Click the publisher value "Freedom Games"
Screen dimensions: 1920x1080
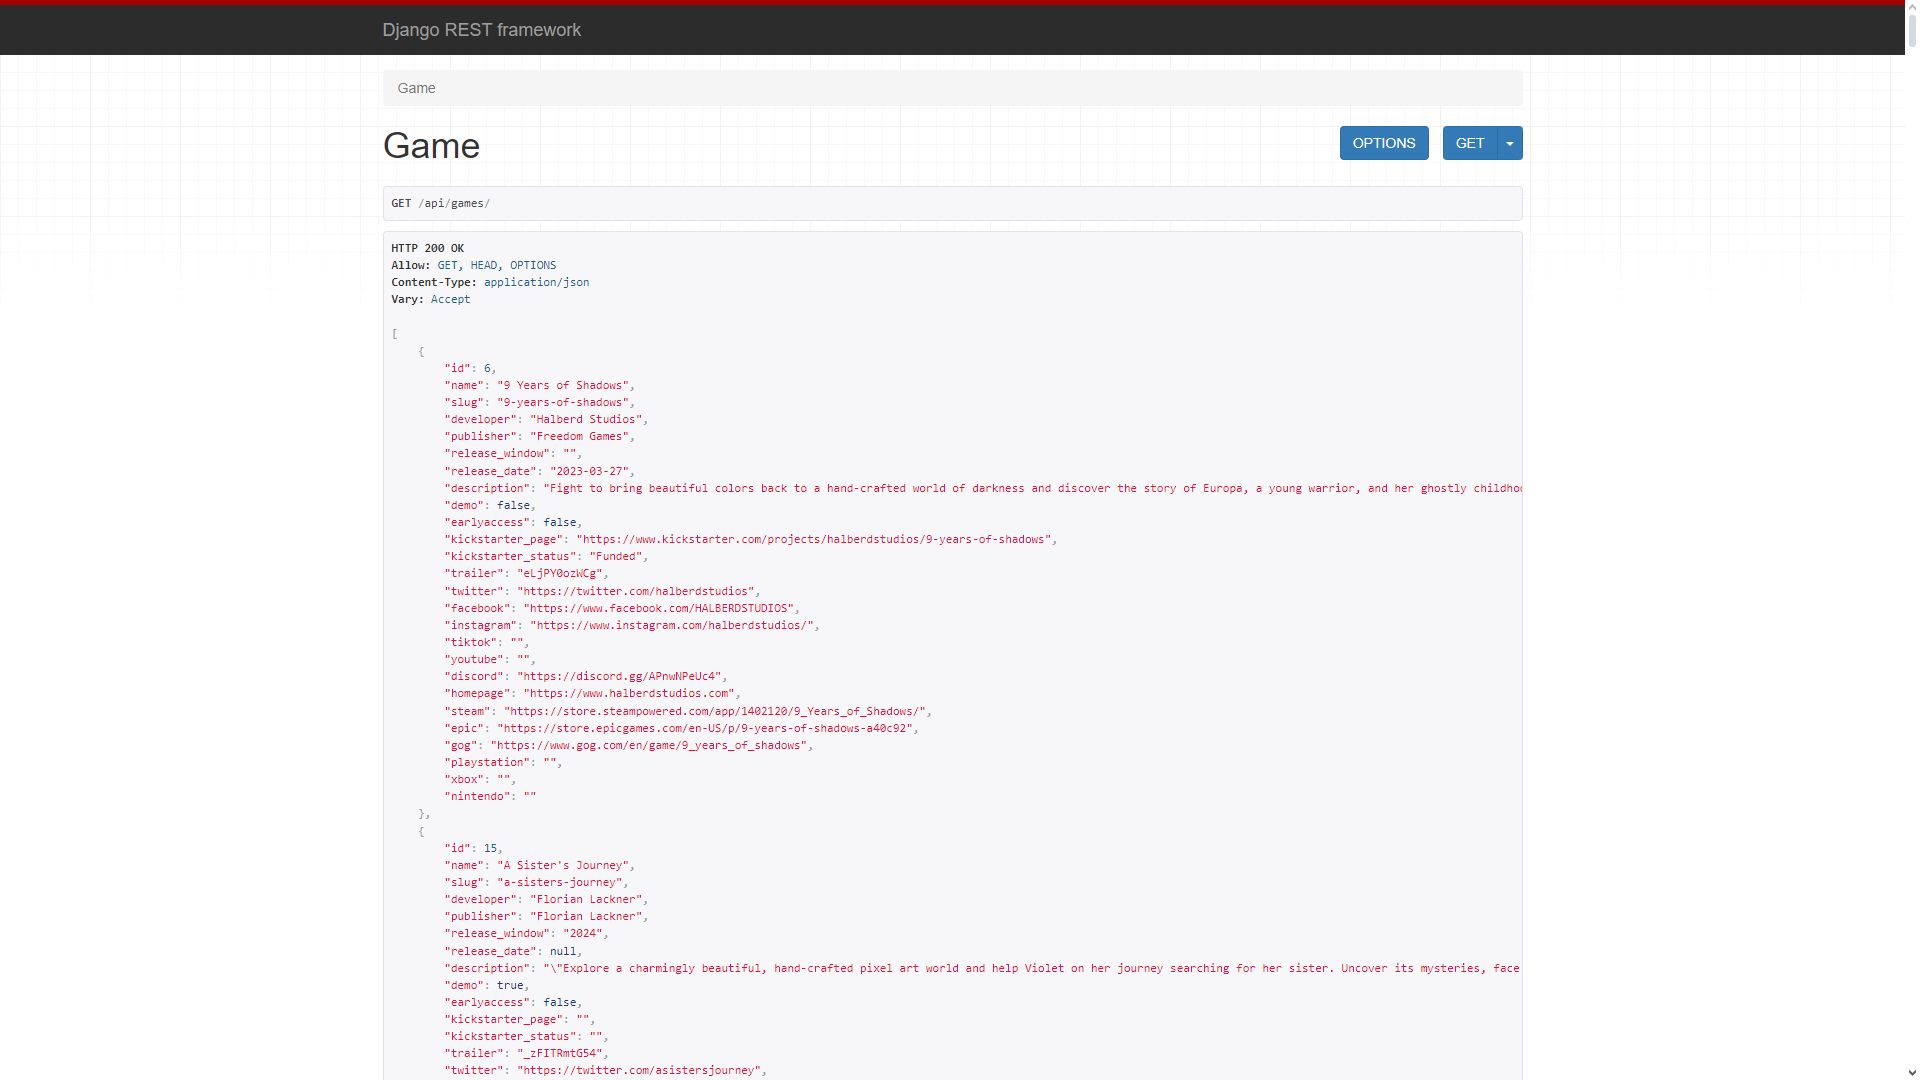[579, 436]
